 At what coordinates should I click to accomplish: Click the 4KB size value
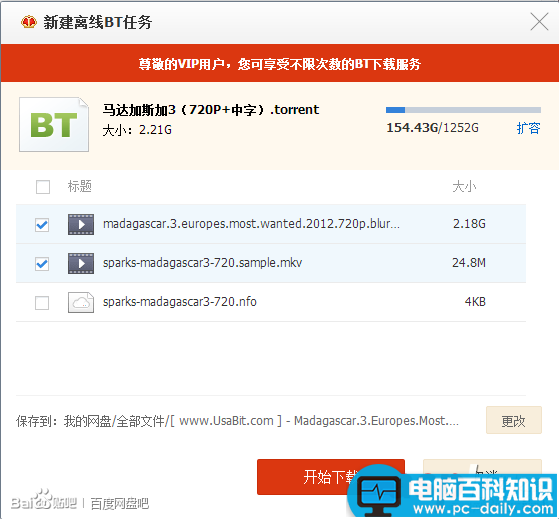tap(475, 302)
